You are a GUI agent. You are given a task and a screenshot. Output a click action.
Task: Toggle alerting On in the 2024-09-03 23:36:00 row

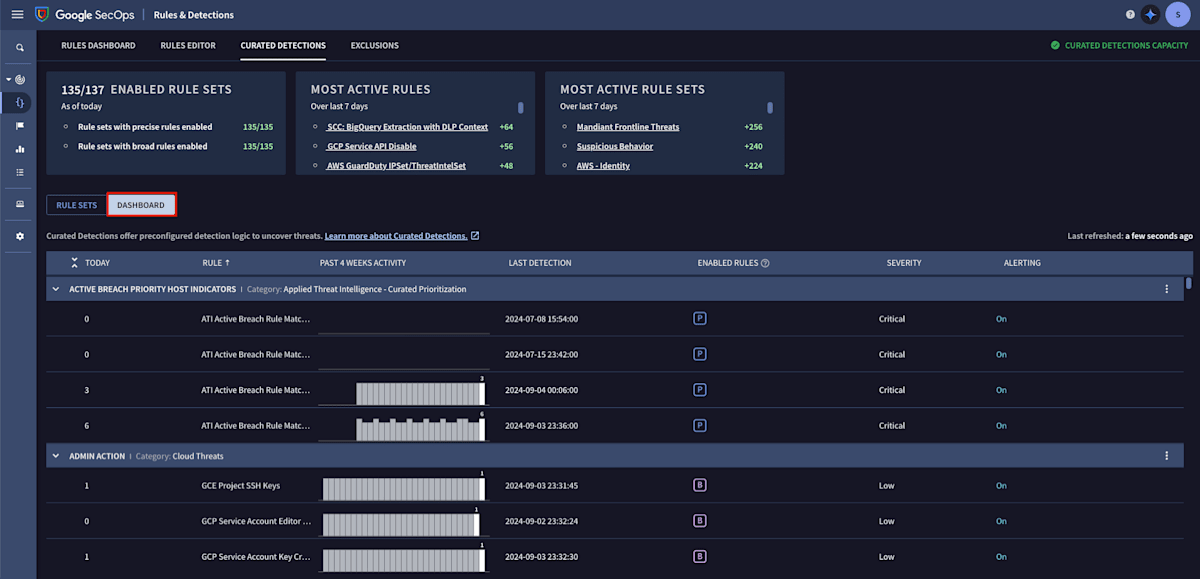[1001, 425]
